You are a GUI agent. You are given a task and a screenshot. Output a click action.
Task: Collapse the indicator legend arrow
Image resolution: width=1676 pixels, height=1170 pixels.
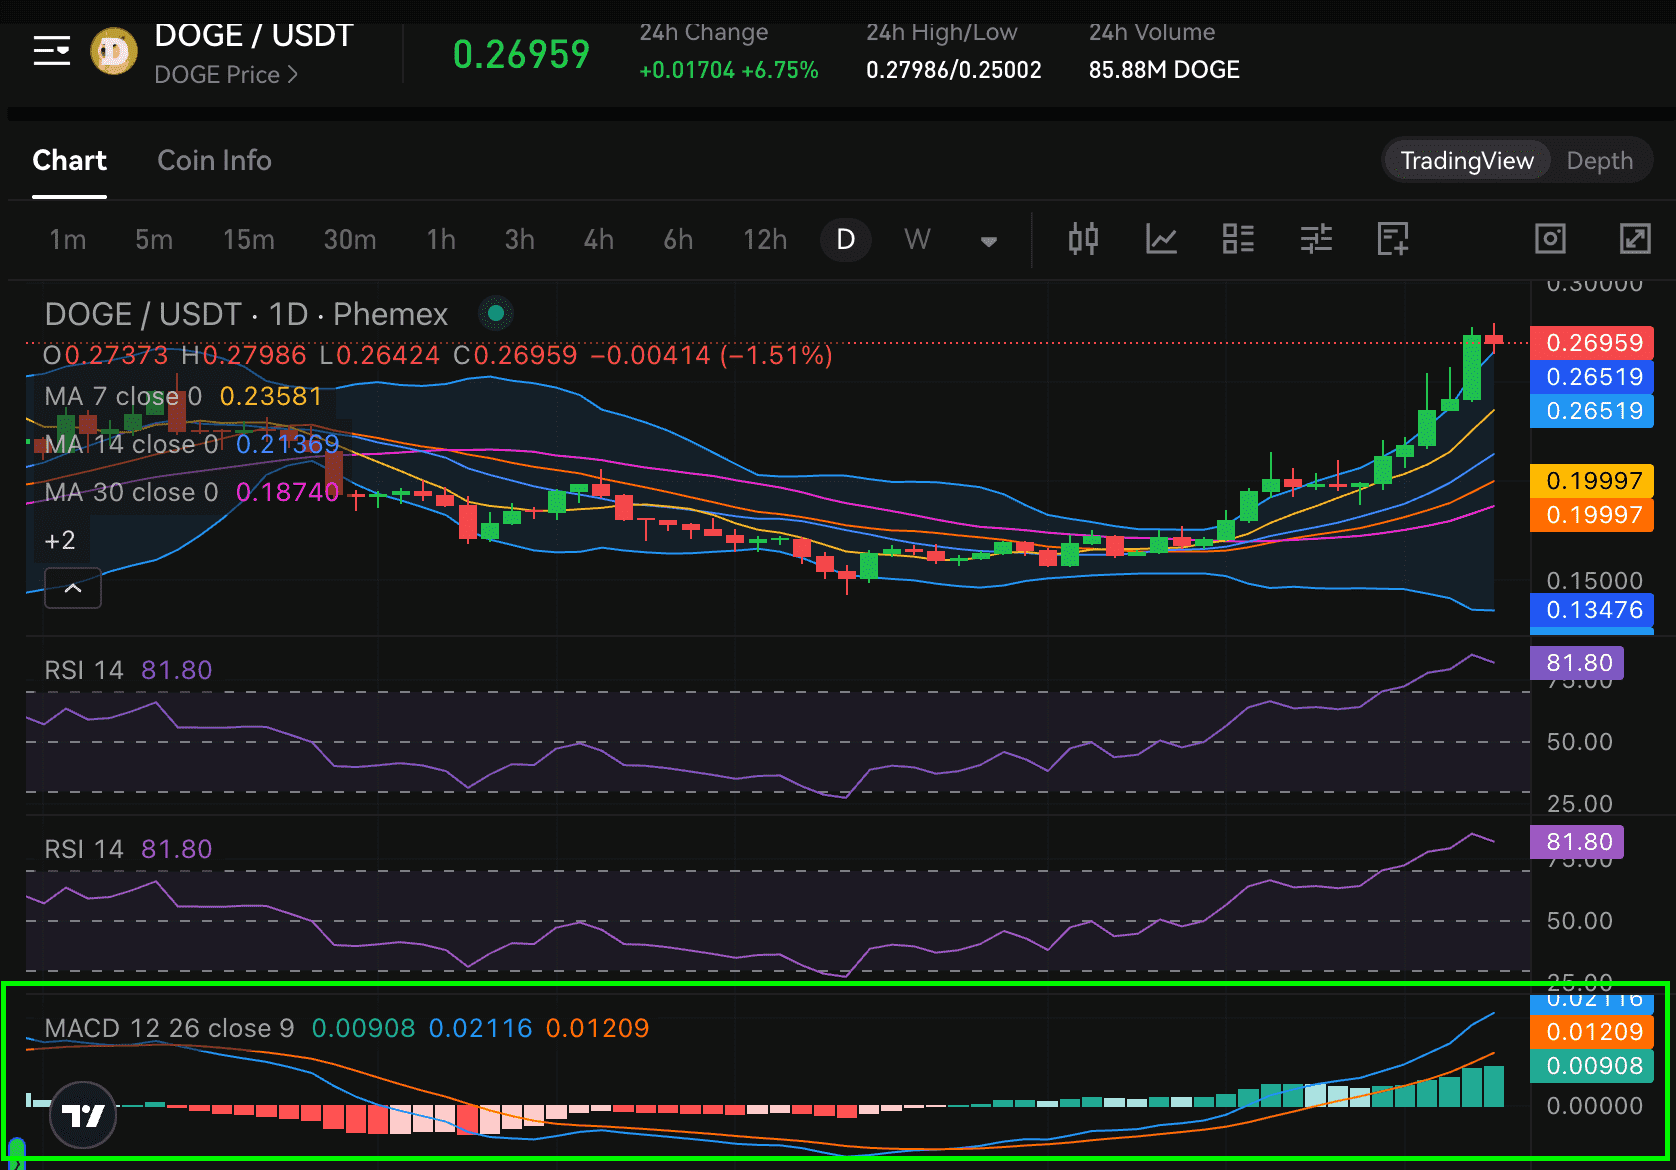pyautogui.click(x=73, y=588)
